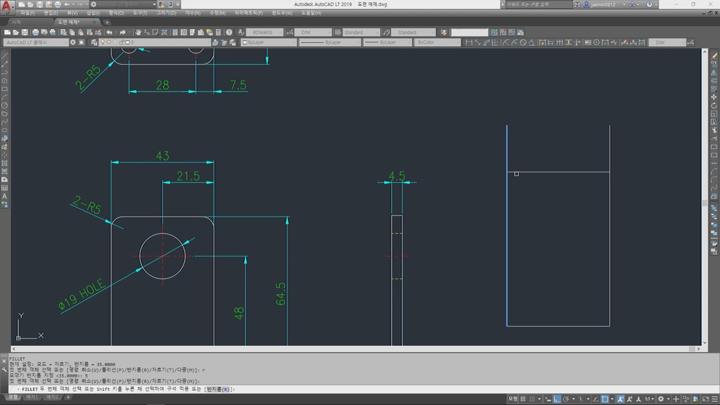The height and width of the screenshot is (405, 720).
Task: Click the [반지름(R)] option in the command line
Action: [x=219, y=389]
